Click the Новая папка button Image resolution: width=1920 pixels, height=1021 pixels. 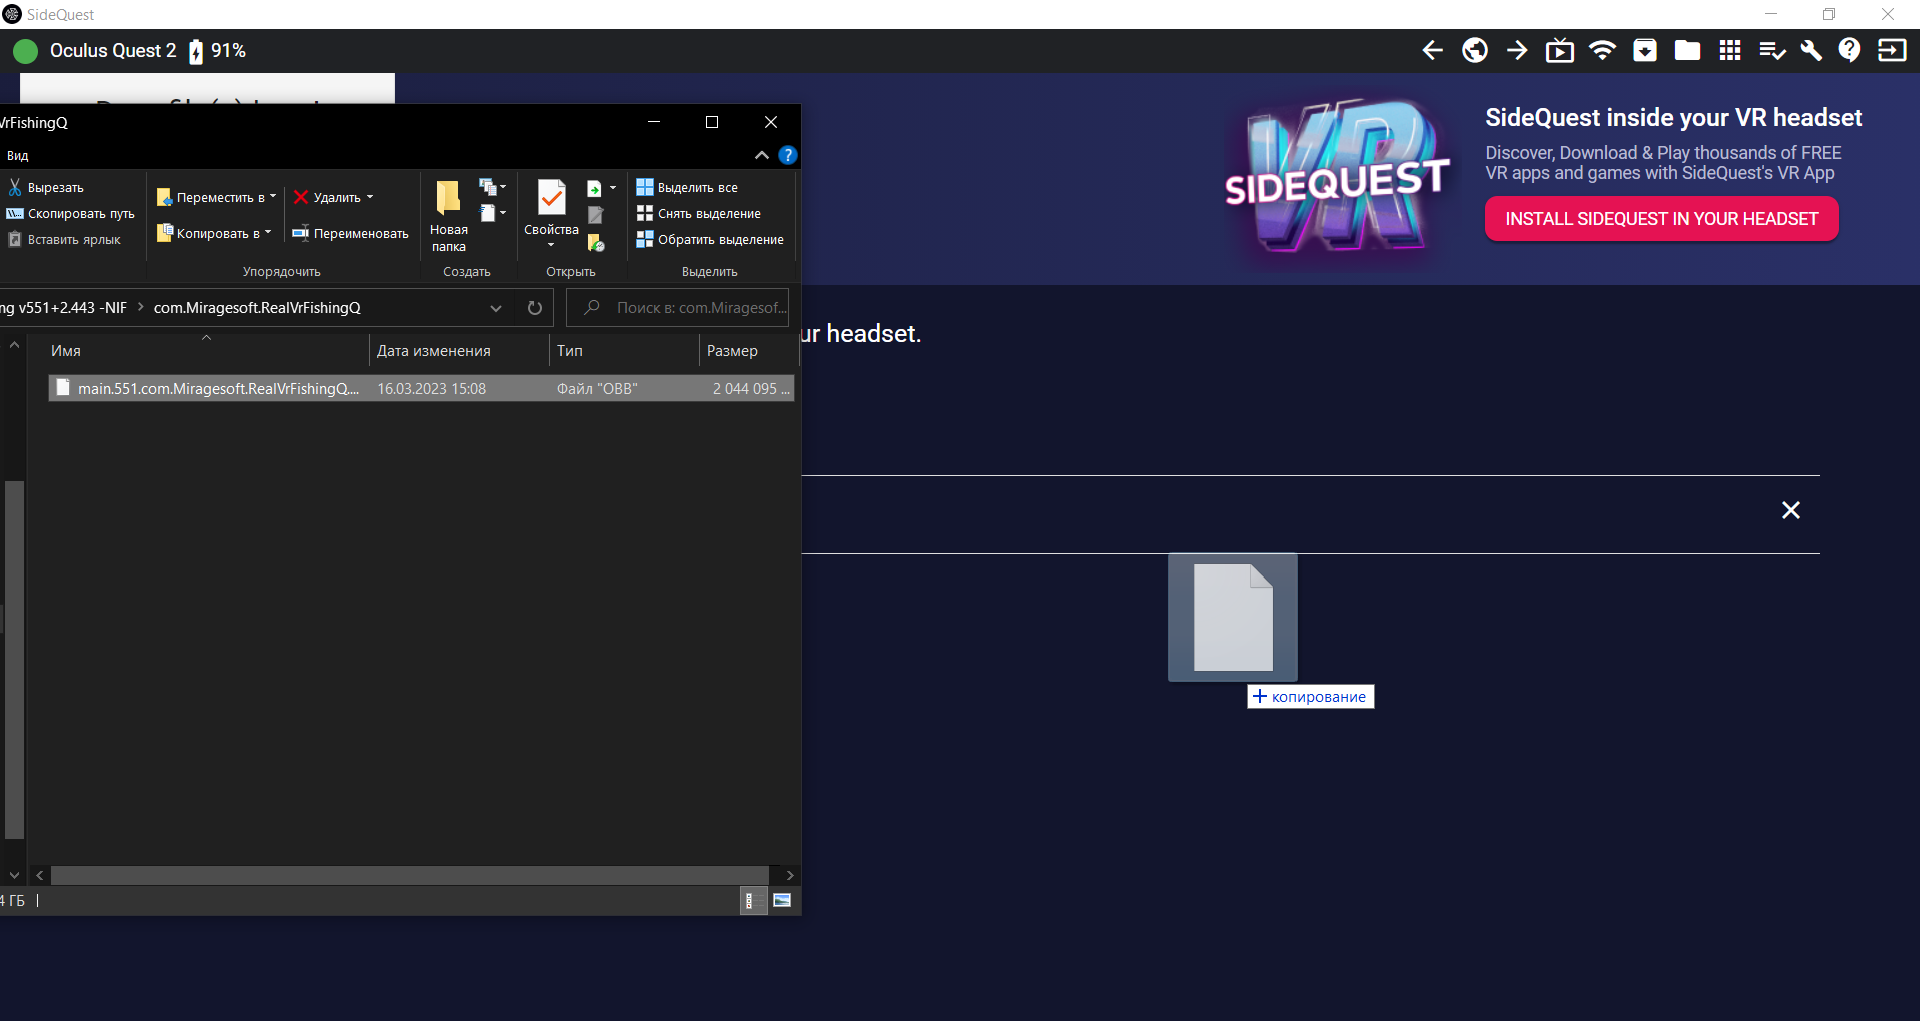449,216
